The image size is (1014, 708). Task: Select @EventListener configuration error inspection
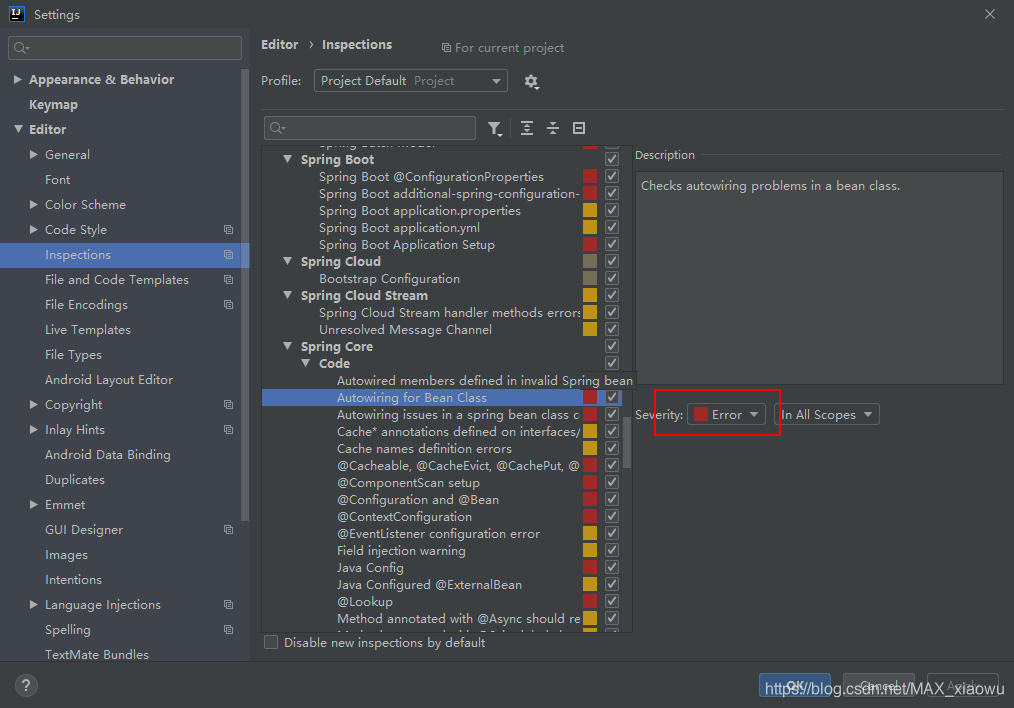pyautogui.click(x=438, y=533)
